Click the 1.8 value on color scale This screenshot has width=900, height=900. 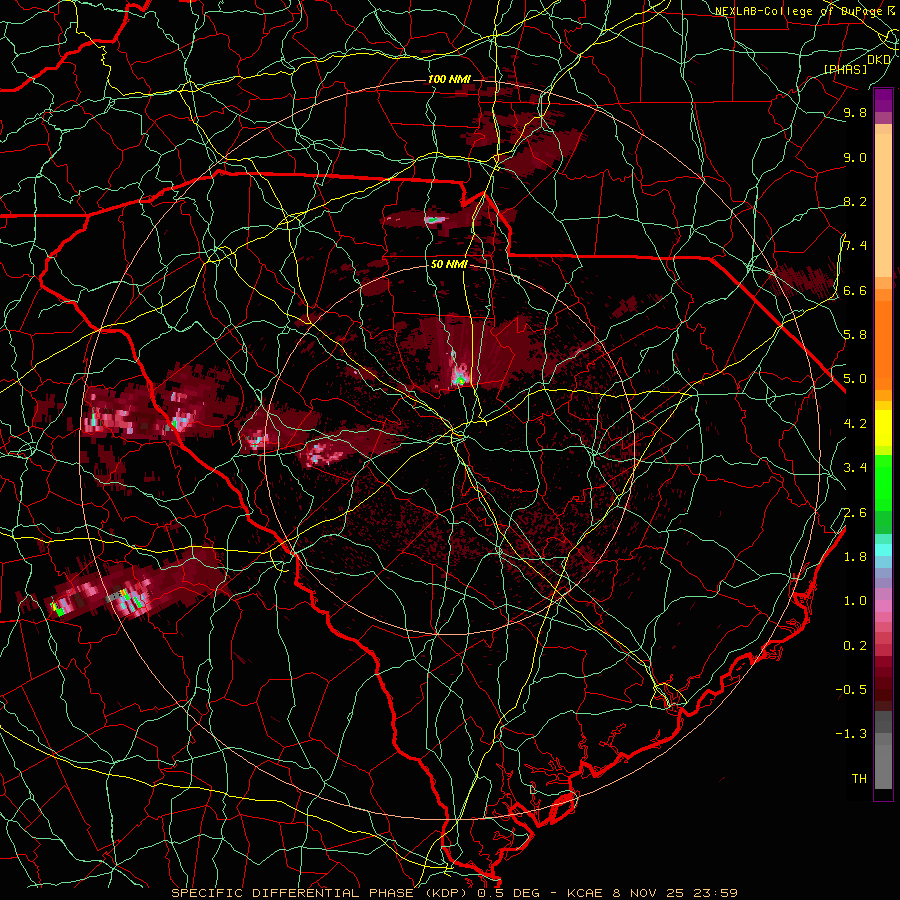855,556
